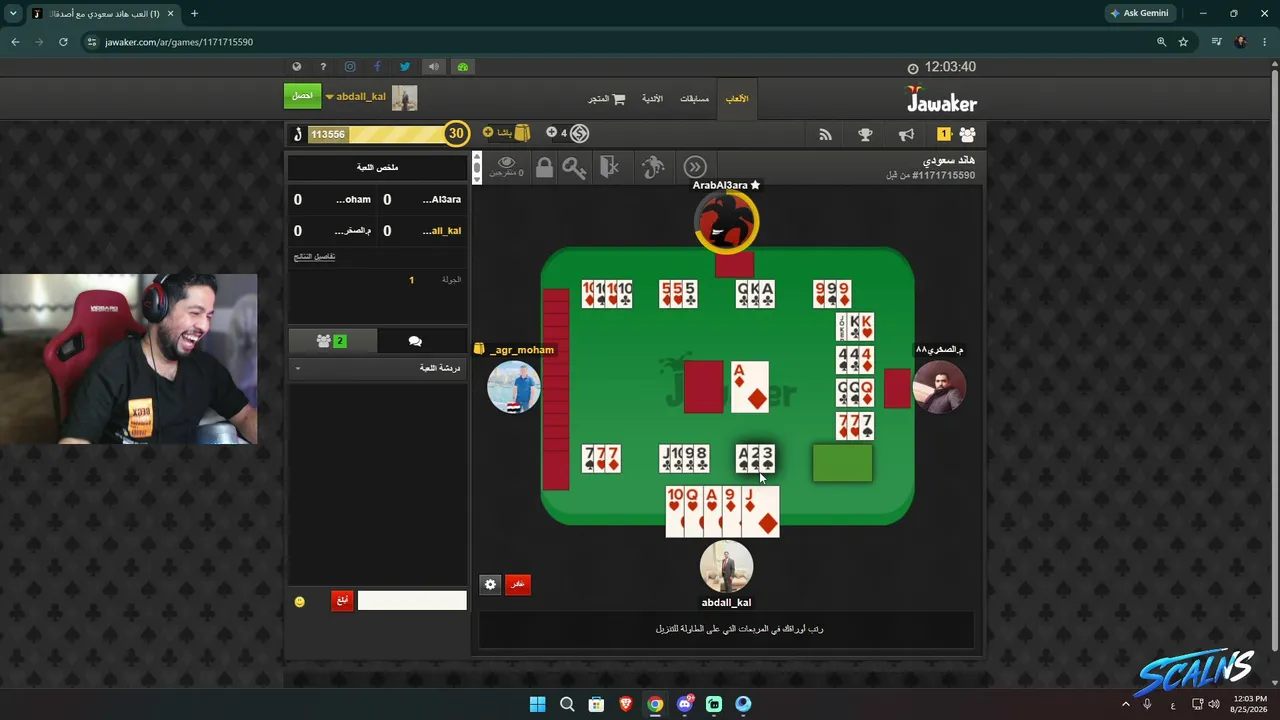This screenshot has height=720, width=1280.
Task: Click the token coin dollar icon
Action: coord(579,133)
